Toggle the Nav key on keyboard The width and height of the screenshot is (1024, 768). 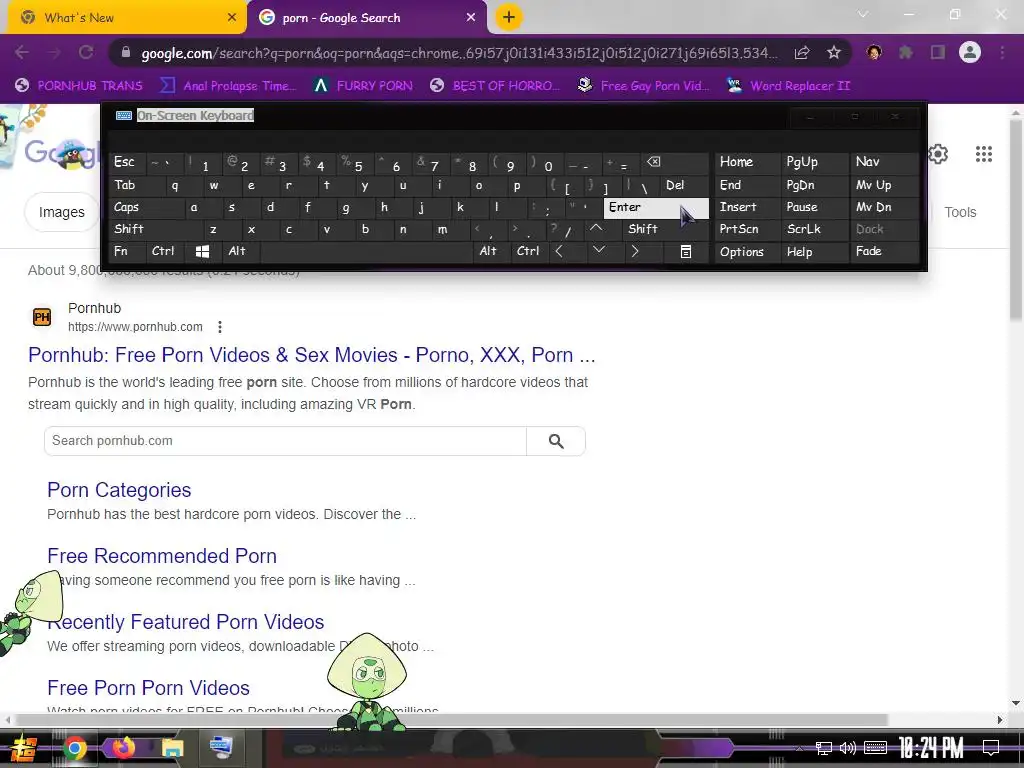click(x=884, y=163)
